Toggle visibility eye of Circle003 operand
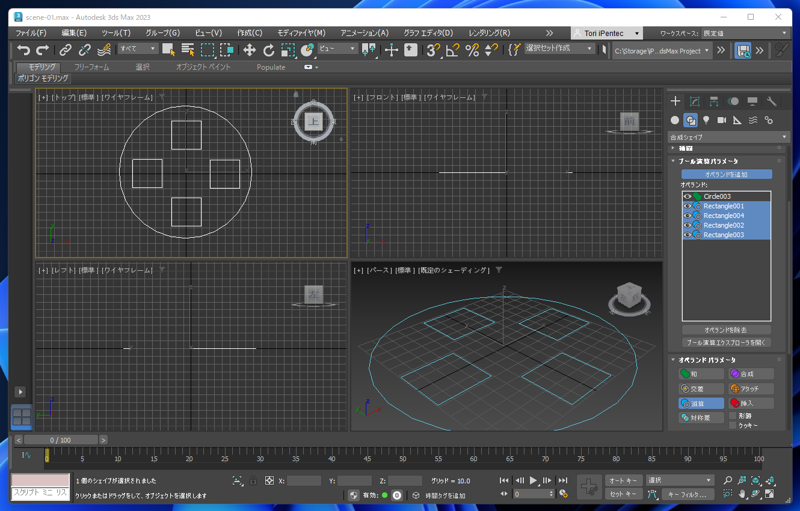 [687, 196]
